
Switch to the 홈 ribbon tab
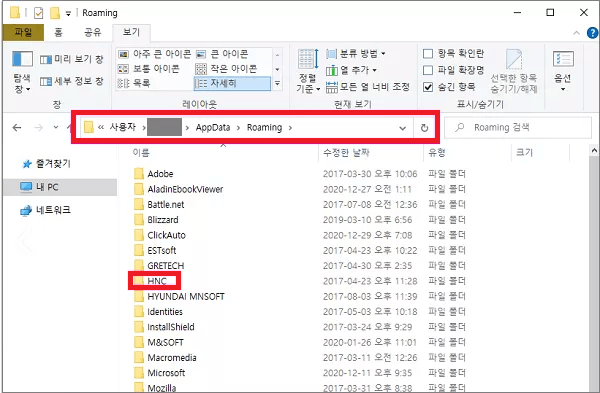point(58,33)
